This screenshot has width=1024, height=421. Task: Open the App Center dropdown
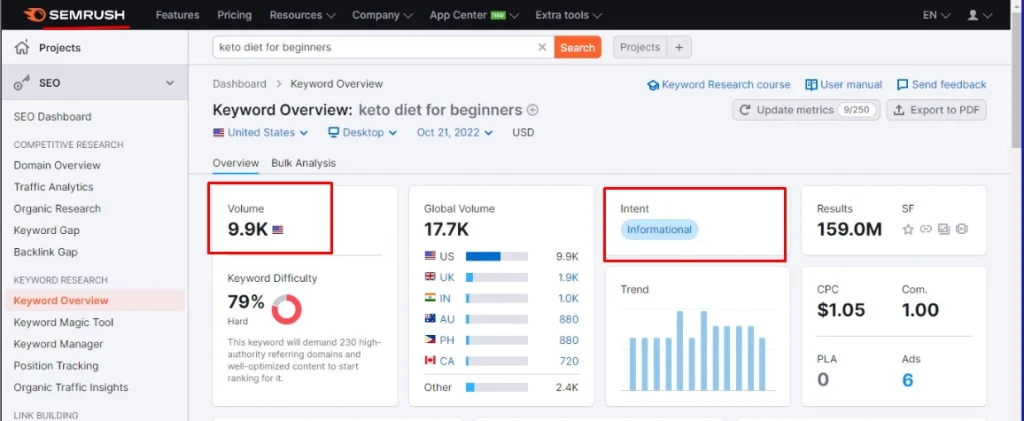[474, 14]
